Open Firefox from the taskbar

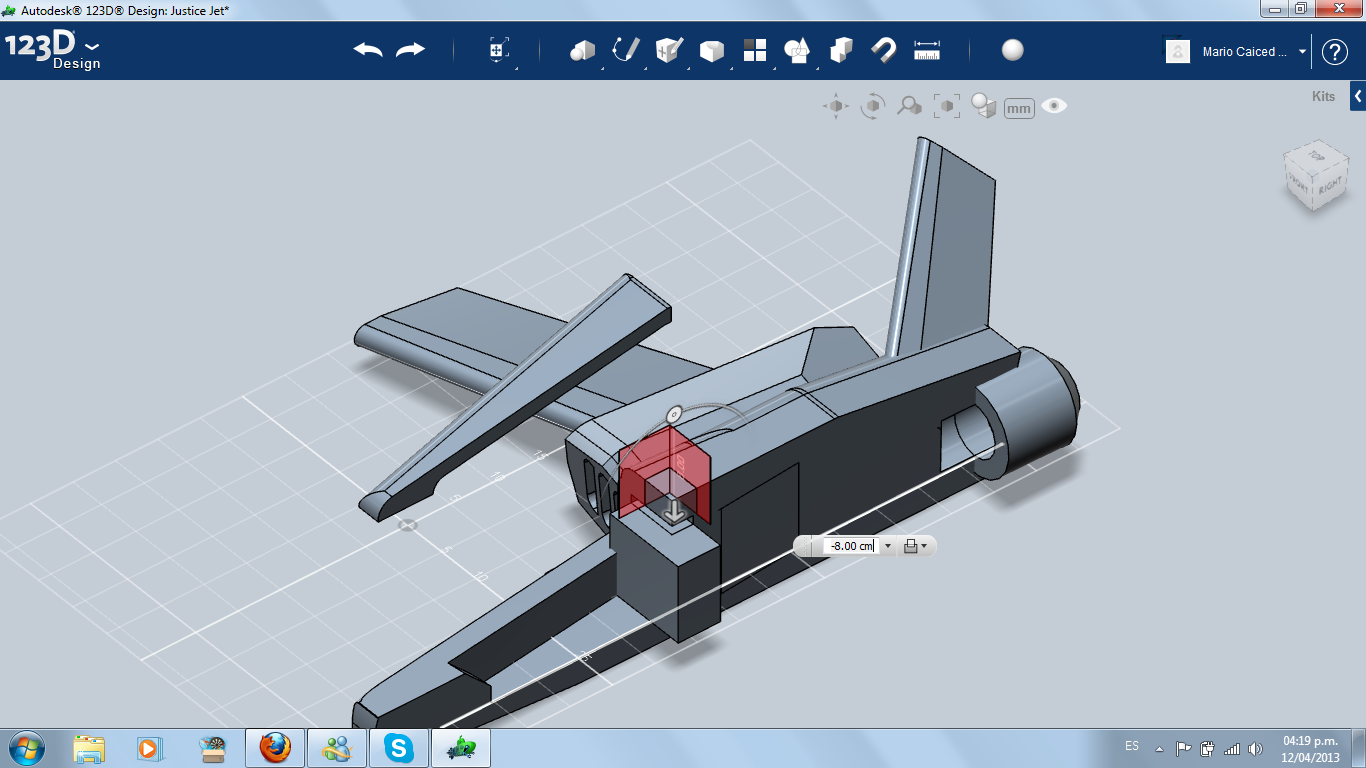(x=275, y=748)
